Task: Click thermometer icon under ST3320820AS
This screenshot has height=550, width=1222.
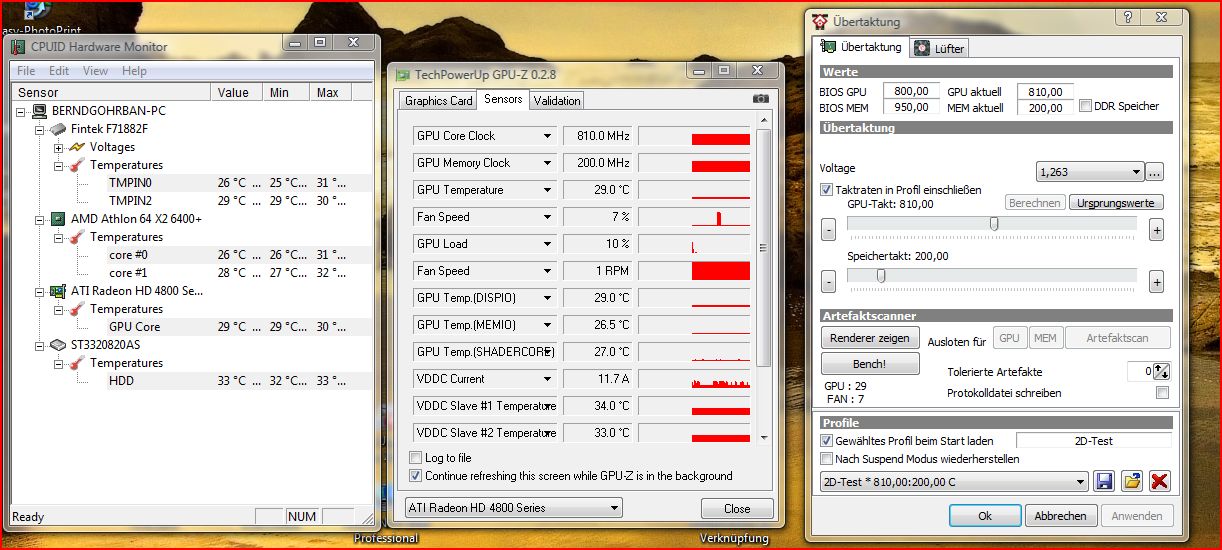Action: click(77, 363)
